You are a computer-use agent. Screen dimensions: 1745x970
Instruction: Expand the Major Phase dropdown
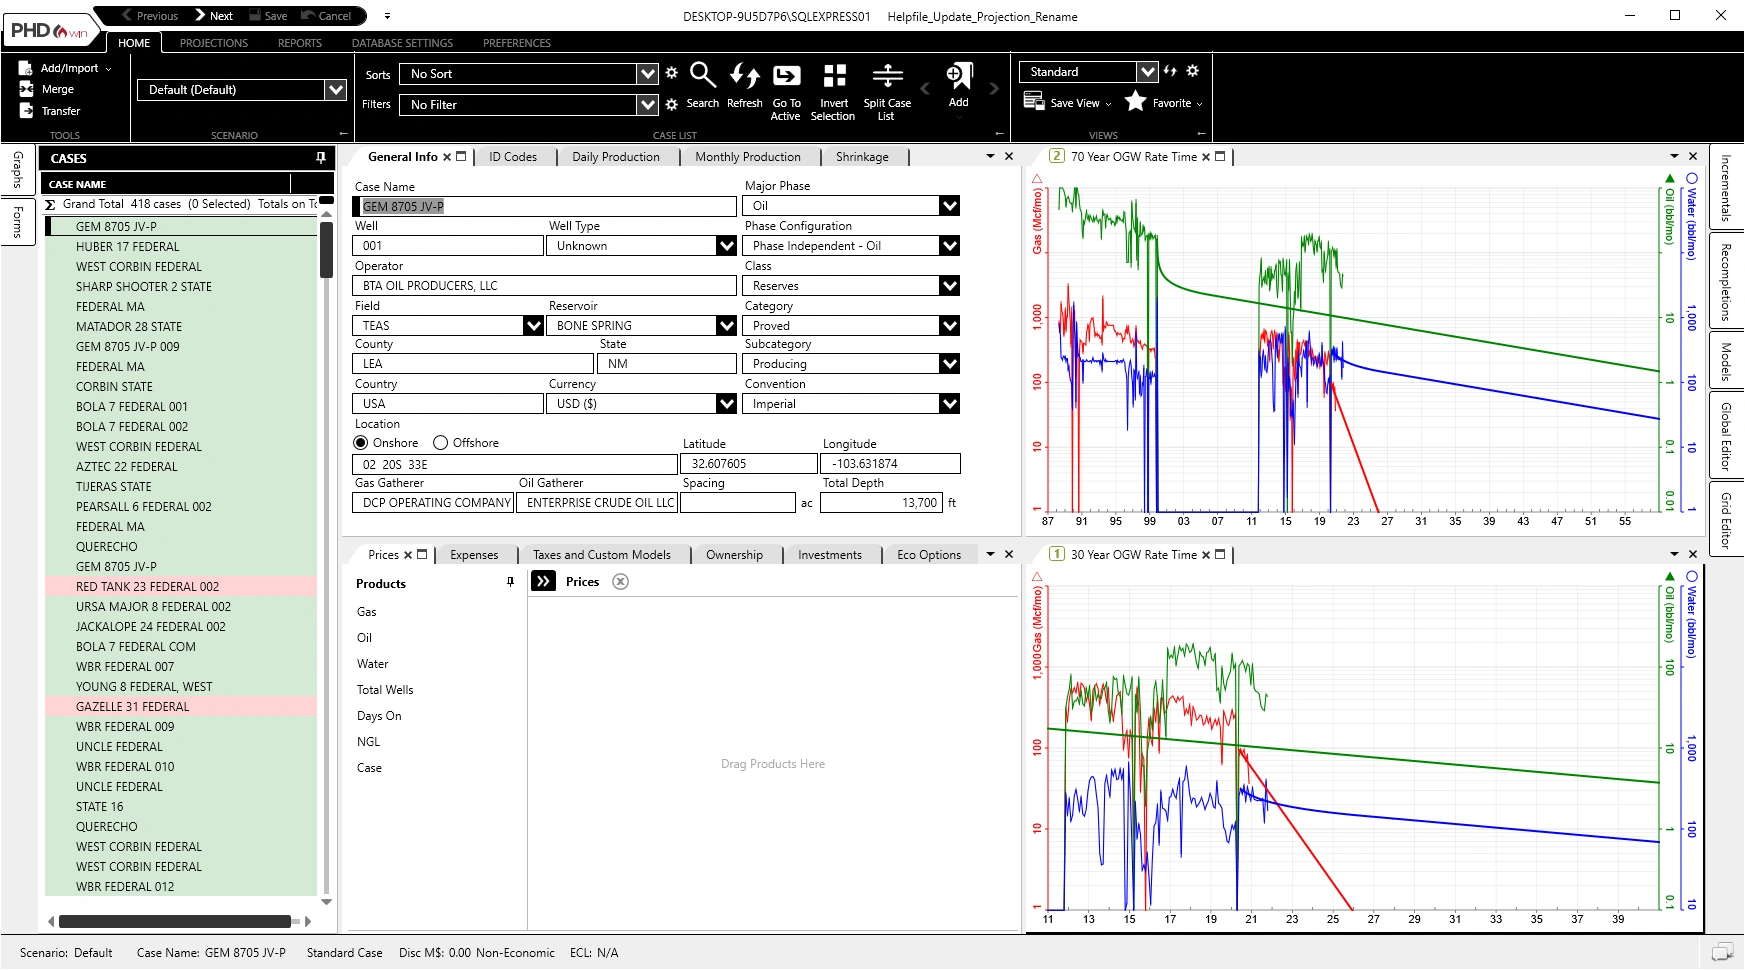click(949, 206)
